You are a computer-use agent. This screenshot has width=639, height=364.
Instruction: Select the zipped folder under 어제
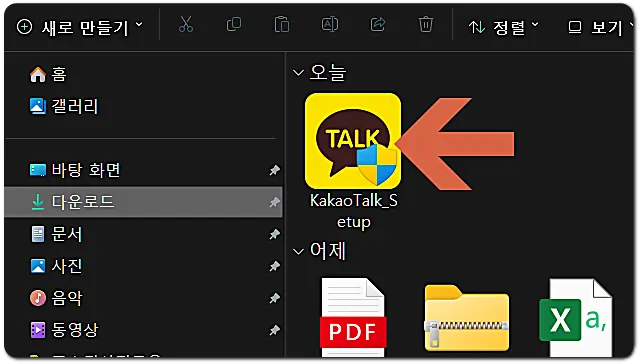(x=467, y=318)
